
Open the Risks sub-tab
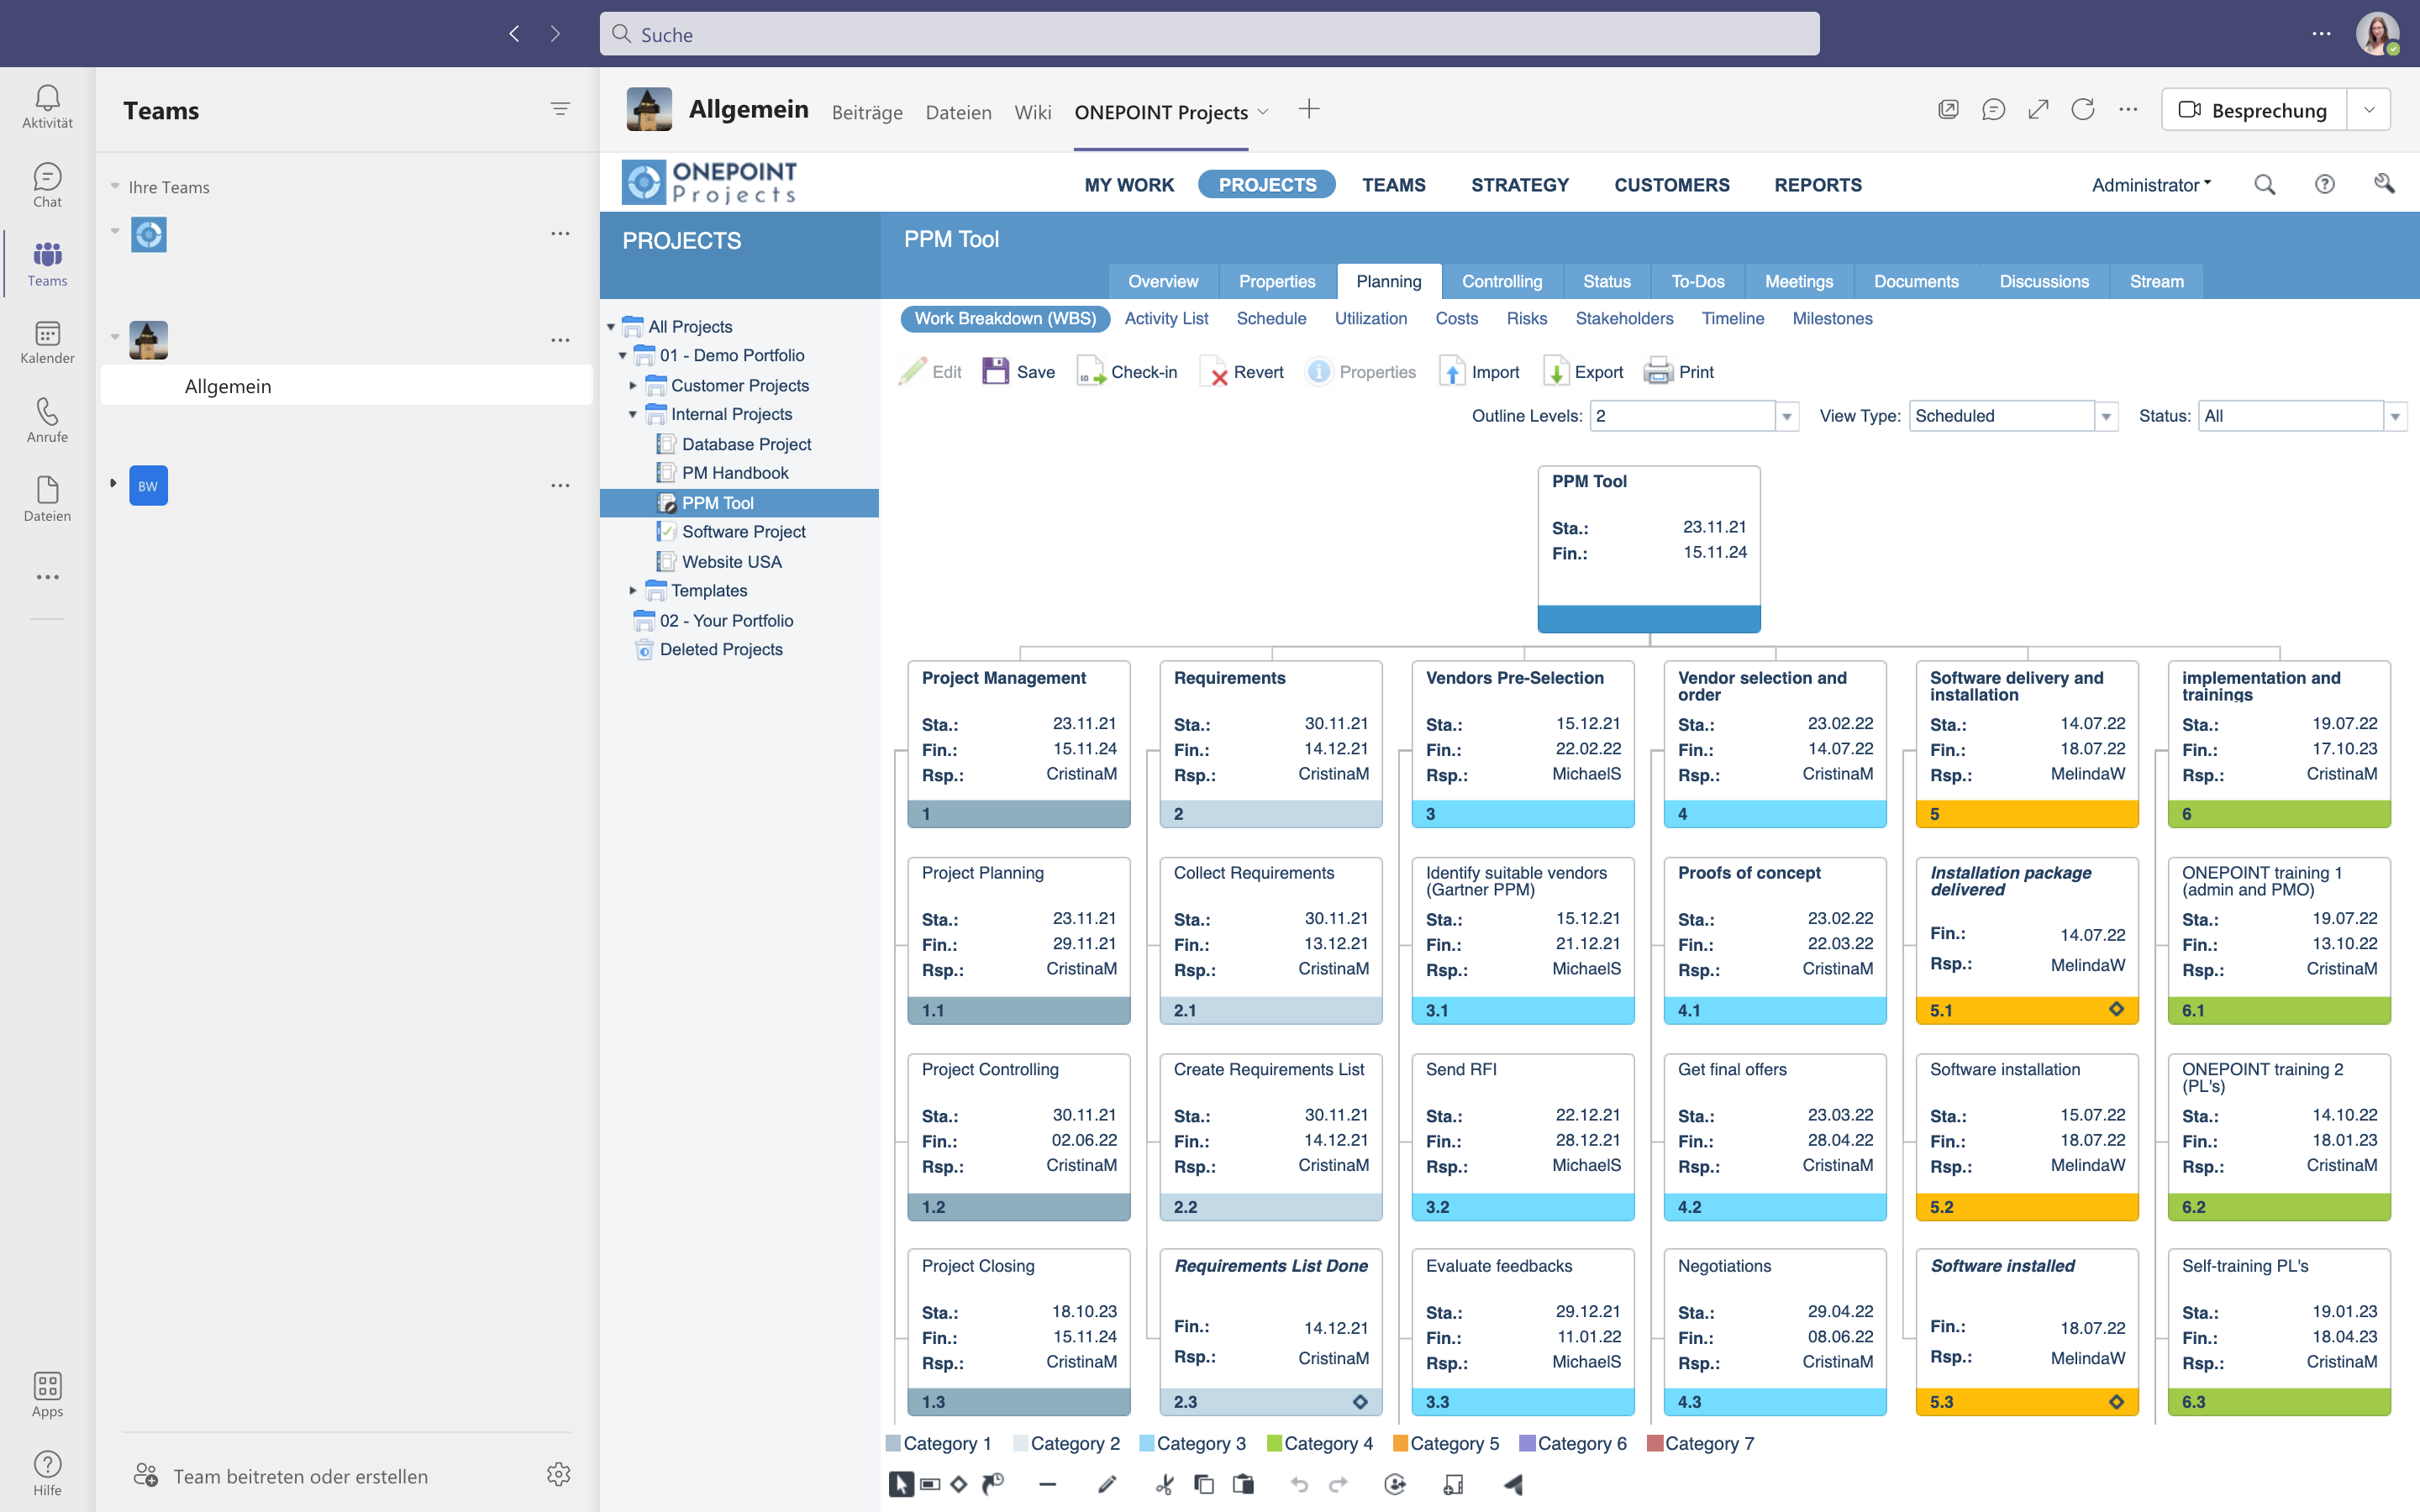[x=1526, y=318]
